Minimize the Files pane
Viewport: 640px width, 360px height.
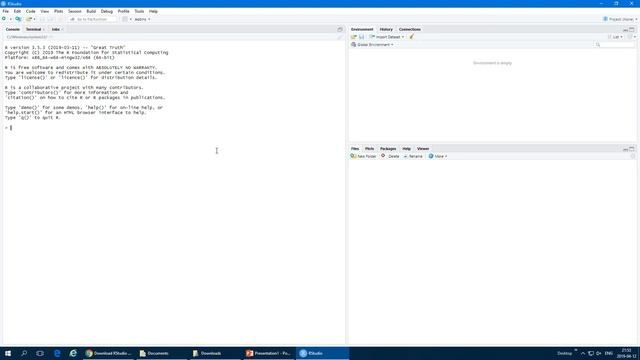point(625,149)
